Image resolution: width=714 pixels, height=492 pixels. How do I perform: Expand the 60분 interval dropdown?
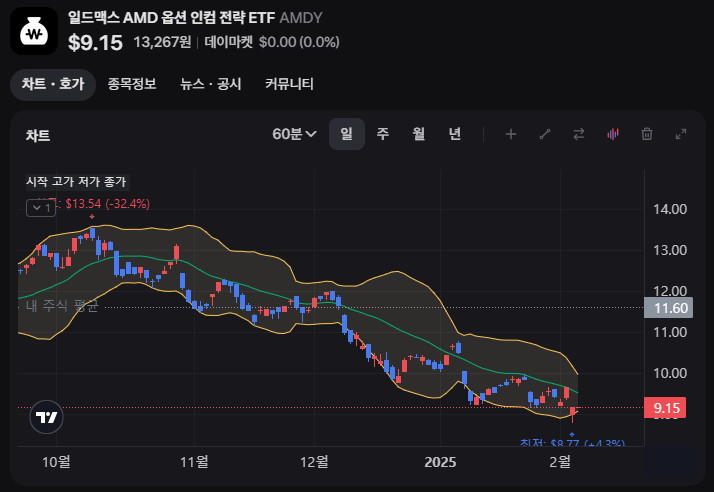(x=294, y=134)
